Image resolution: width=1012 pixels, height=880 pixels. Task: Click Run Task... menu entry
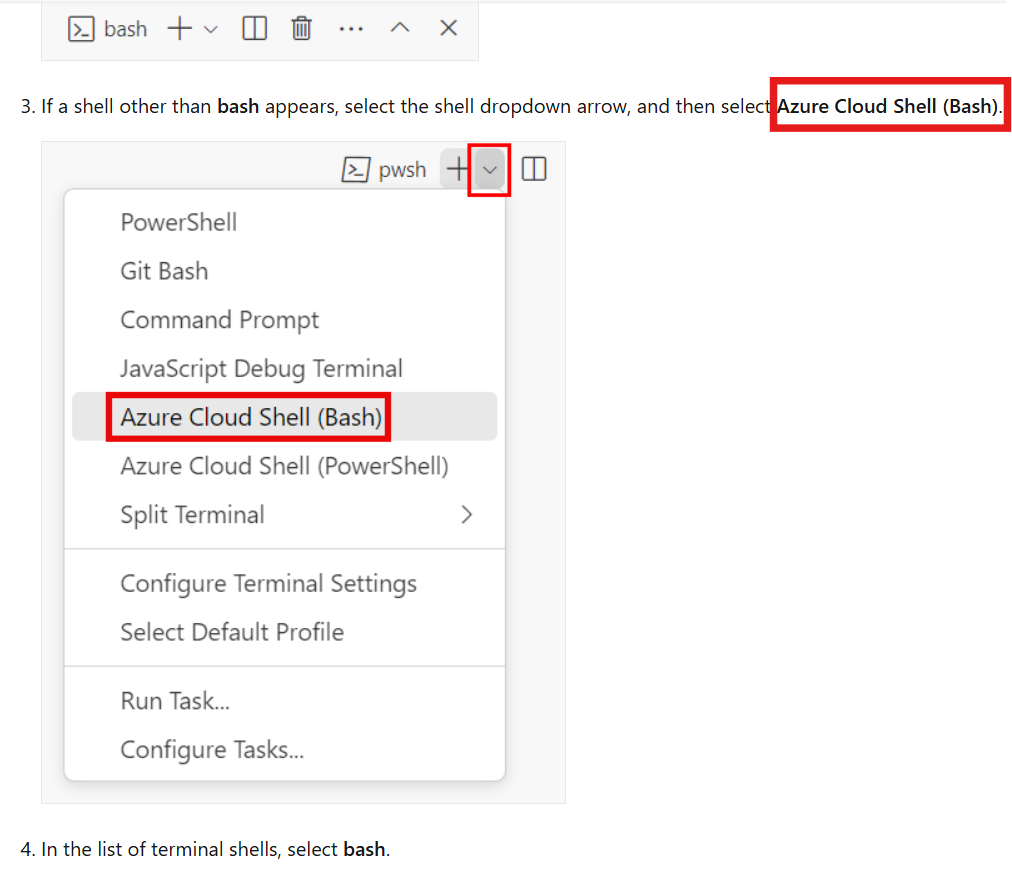pyautogui.click(x=285, y=701)
